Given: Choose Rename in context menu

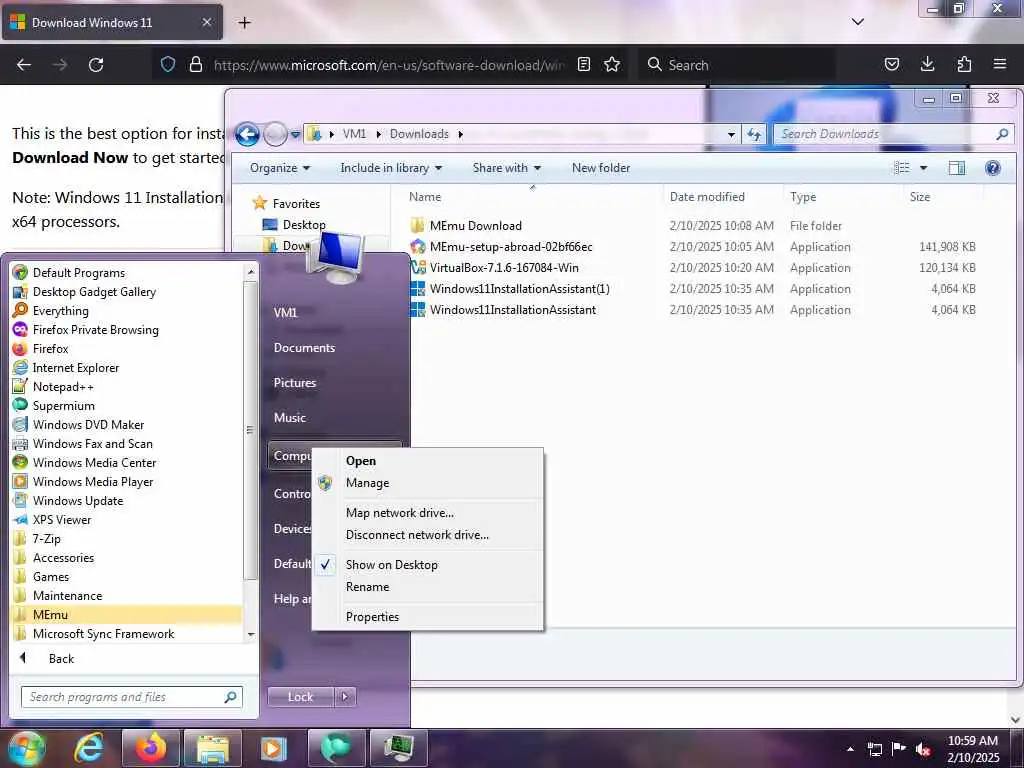Looking at the screenshot, I should pos(367,588).
